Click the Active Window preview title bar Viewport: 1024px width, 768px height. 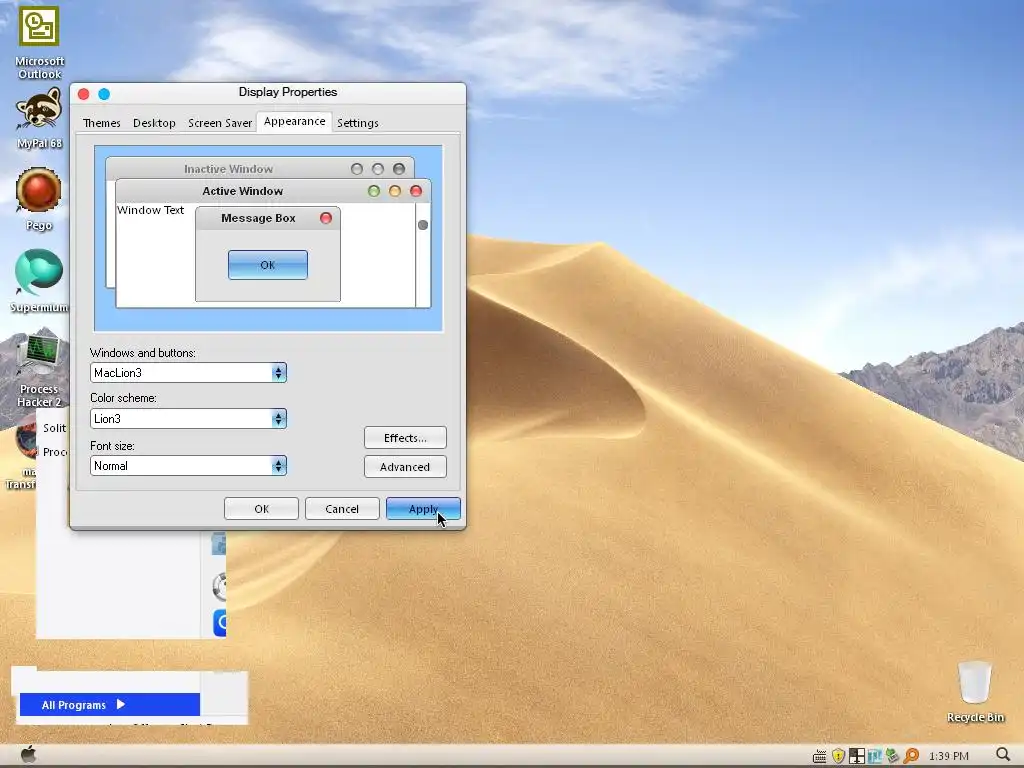click(273, 191)
